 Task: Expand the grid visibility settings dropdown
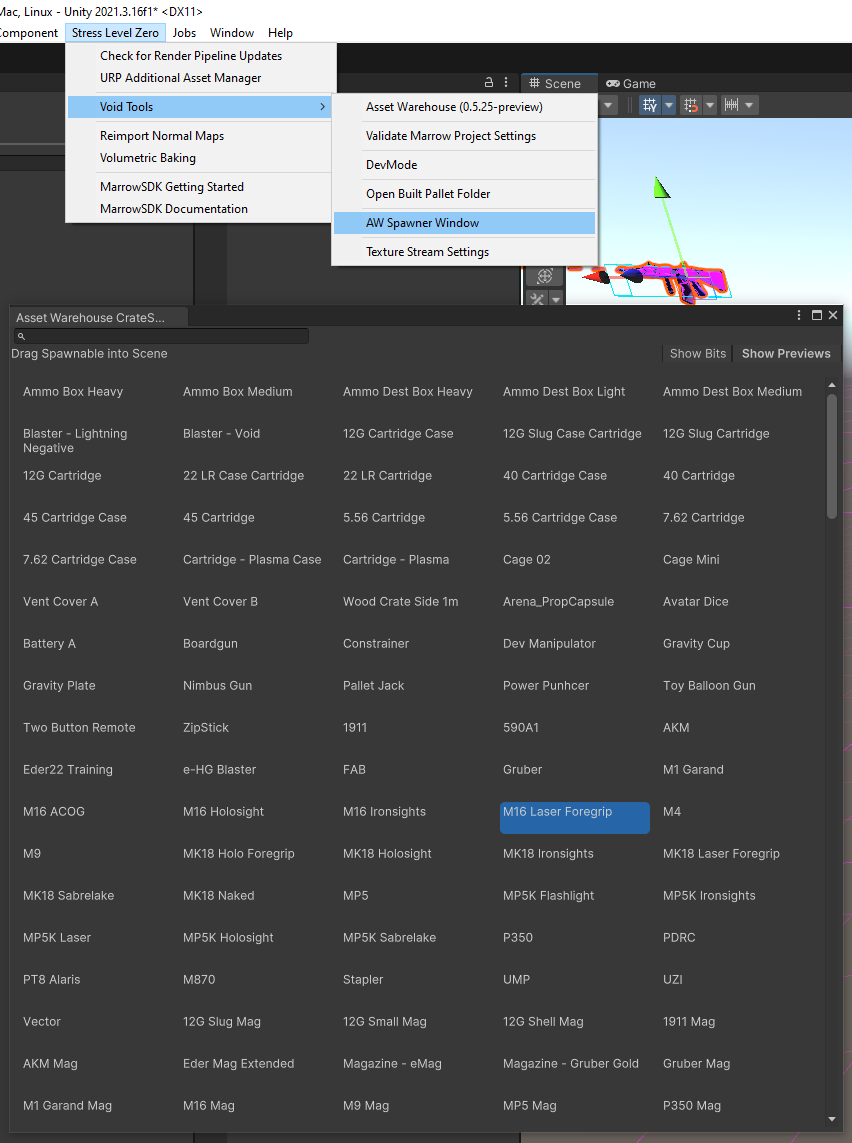pyautogui.click(x=669, y=105)
